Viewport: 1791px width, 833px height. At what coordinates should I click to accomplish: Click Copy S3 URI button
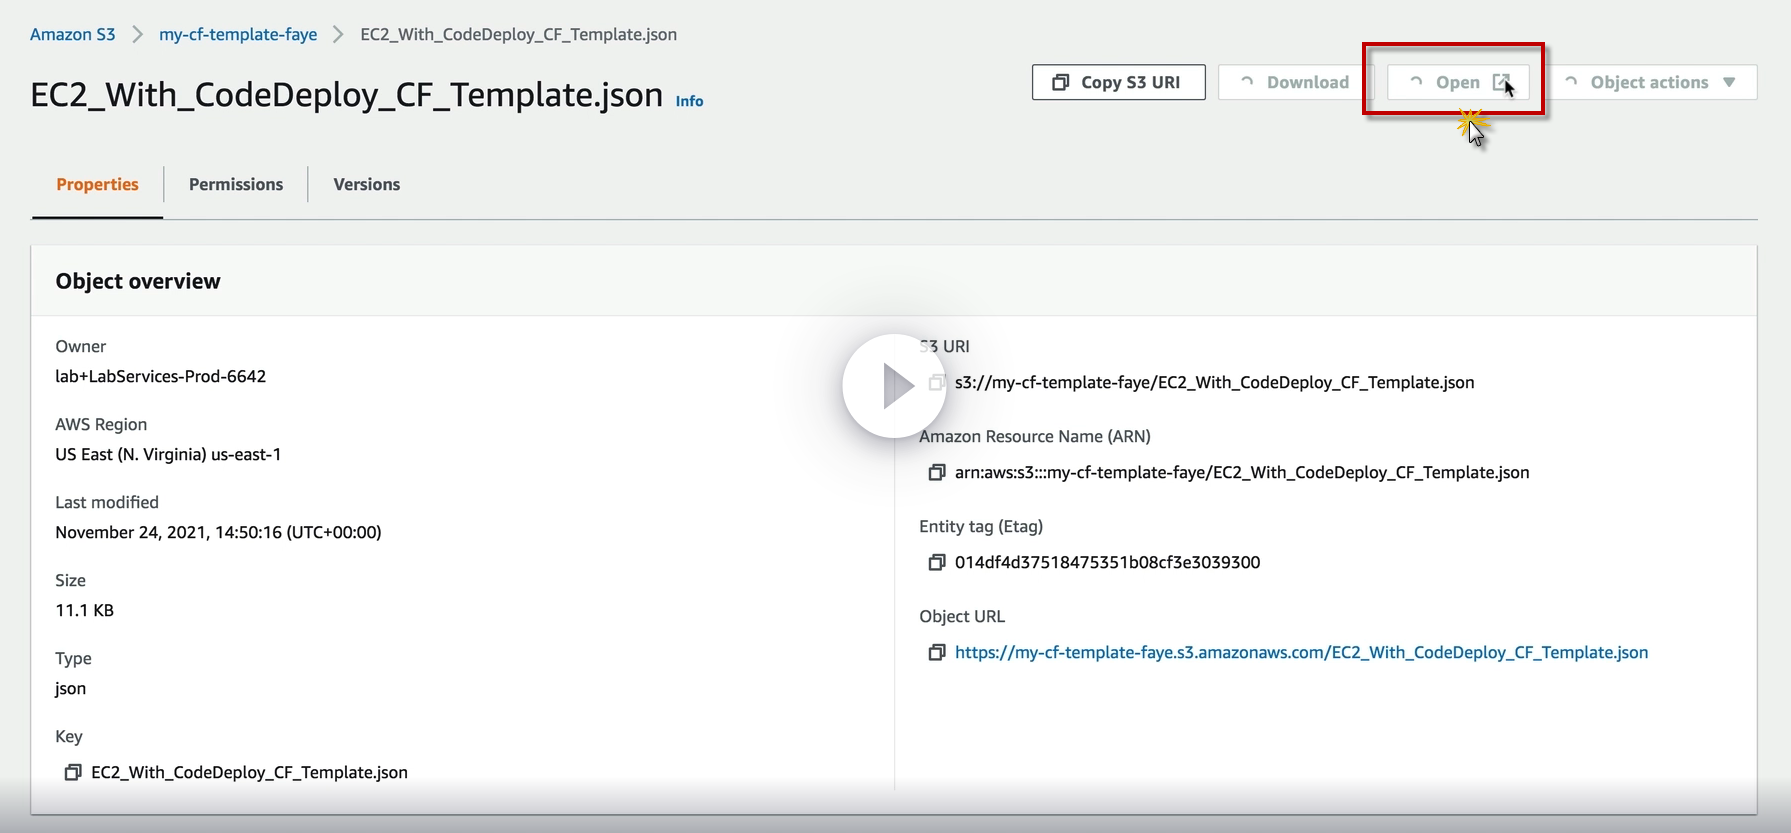click(x=1118, y=82)
